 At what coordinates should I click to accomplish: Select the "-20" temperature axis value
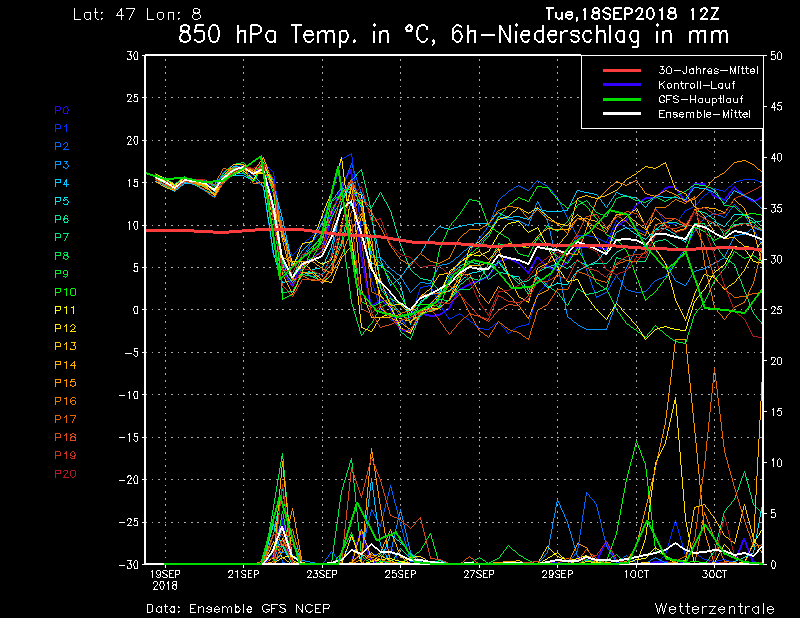coord(129,480)
